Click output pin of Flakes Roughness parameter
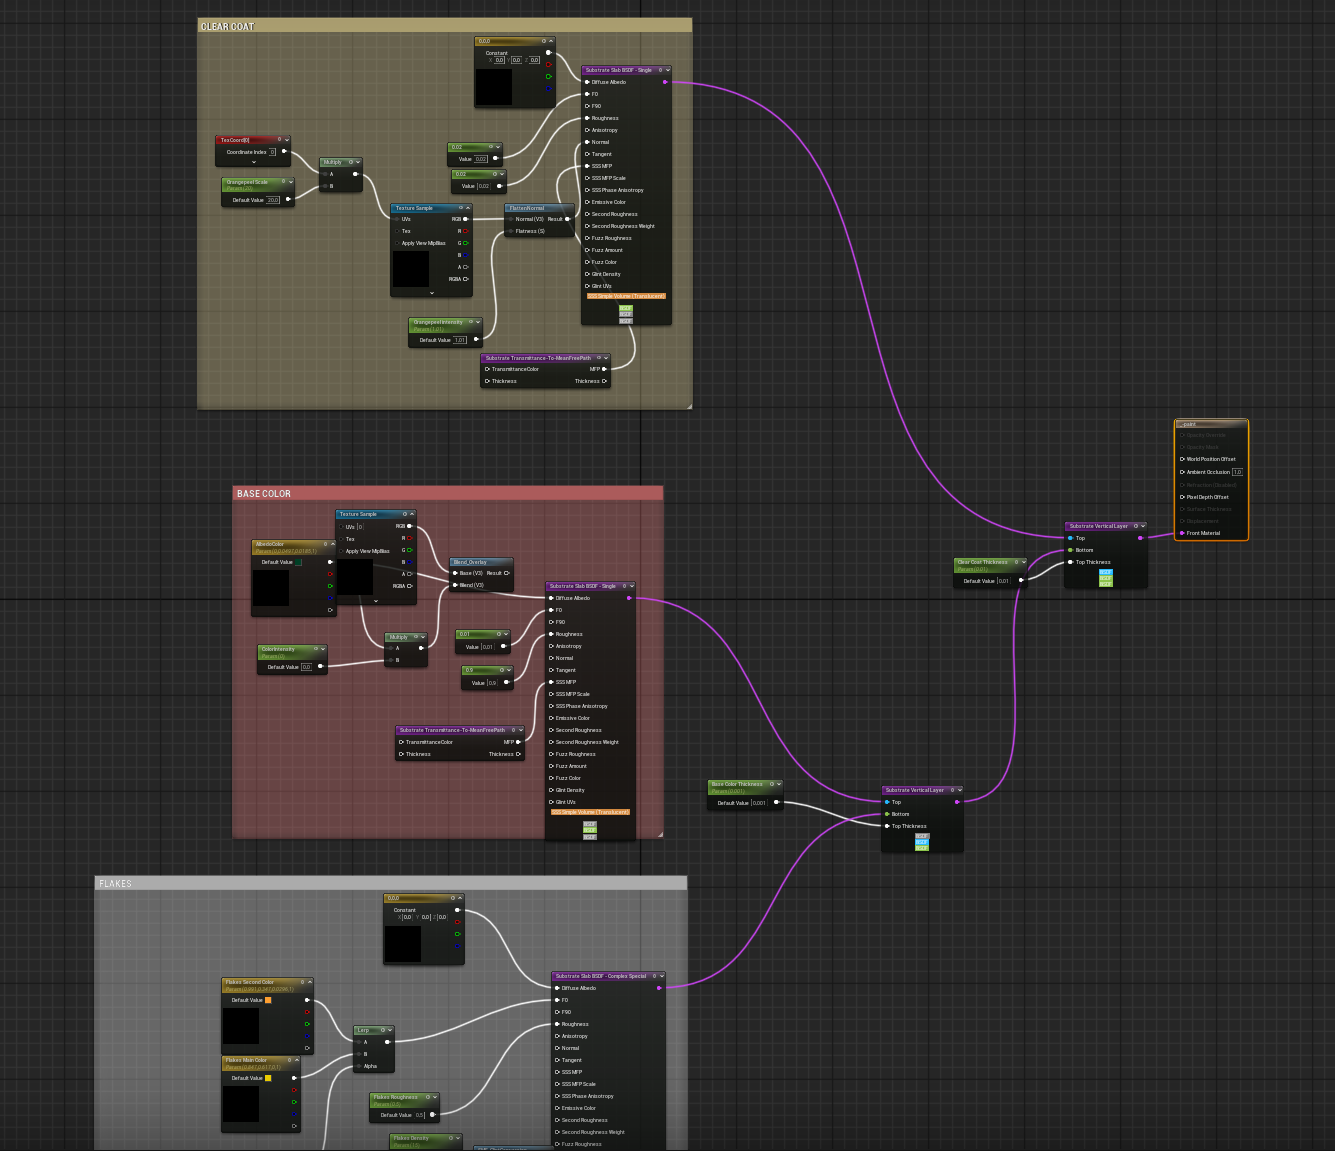This screenshot has width=1335, height=1151. pos(432,1115)
